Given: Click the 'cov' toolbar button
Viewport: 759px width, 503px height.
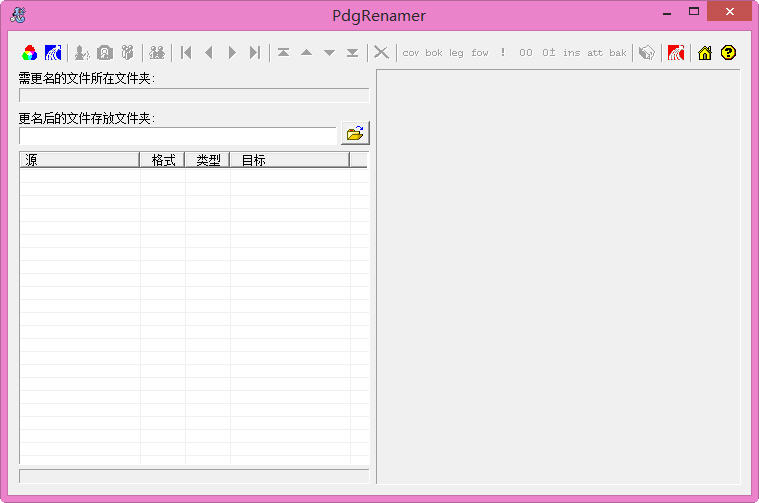Looking at the screenshot, I should [410, 53].
